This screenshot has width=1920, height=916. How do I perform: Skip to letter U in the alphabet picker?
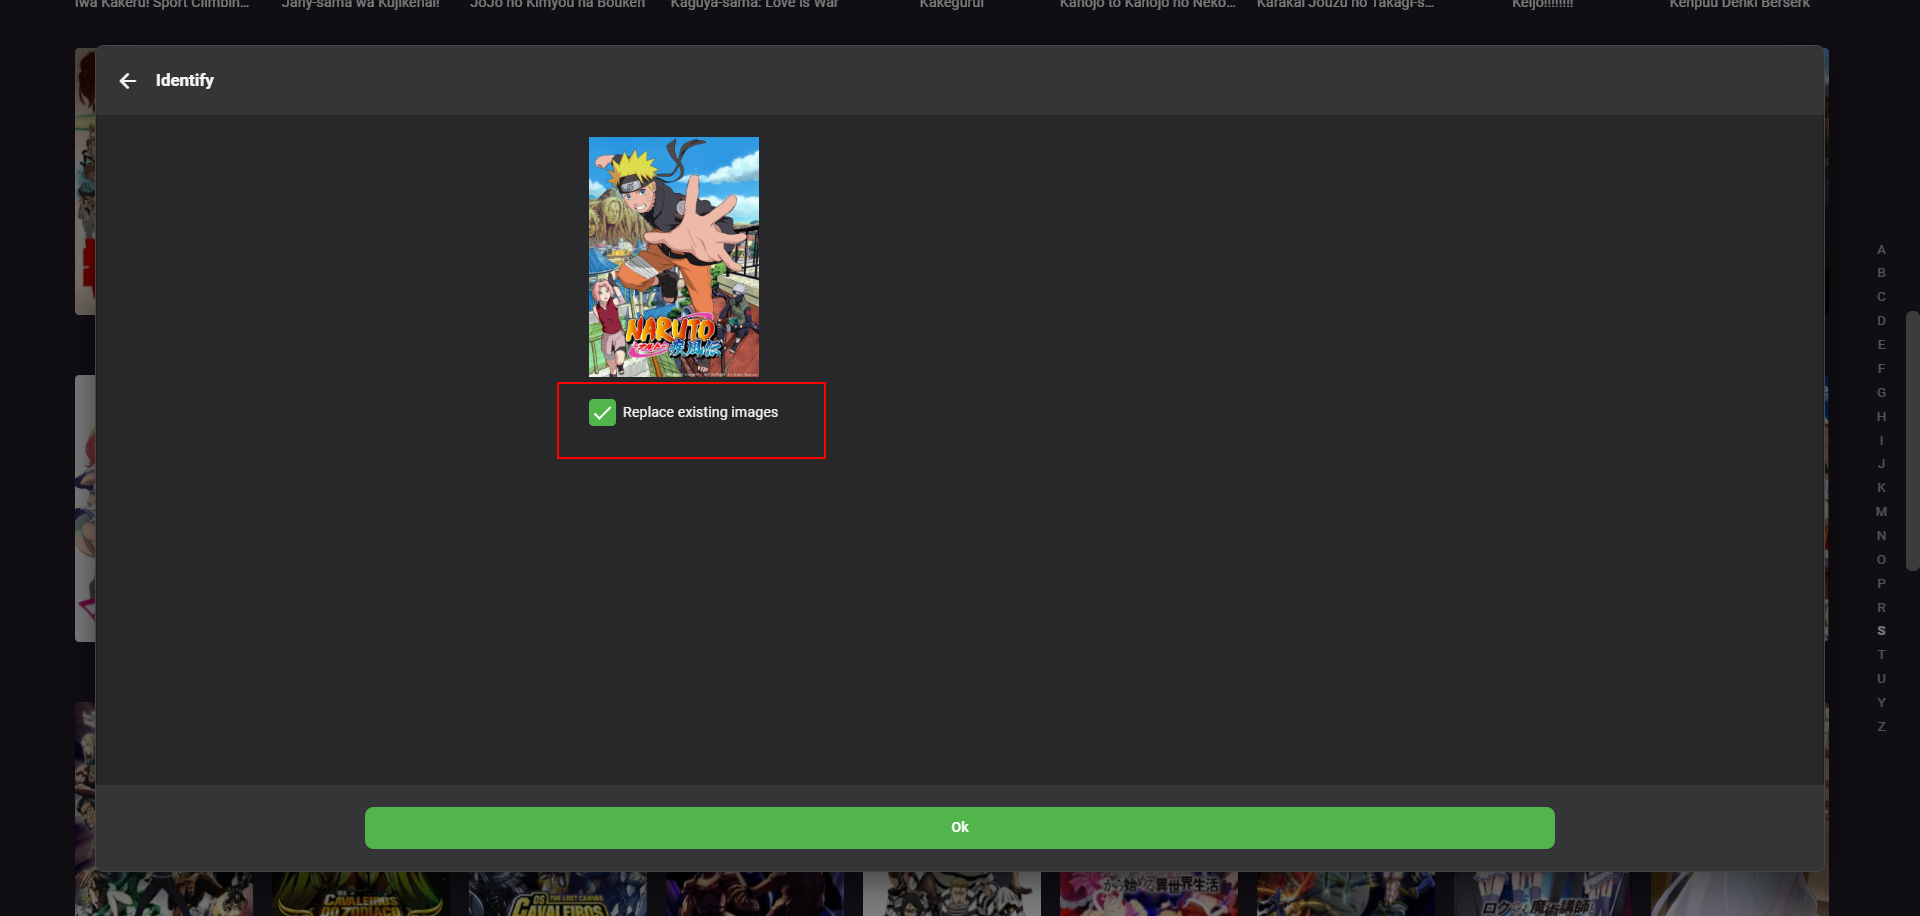tap(1881, 679)
